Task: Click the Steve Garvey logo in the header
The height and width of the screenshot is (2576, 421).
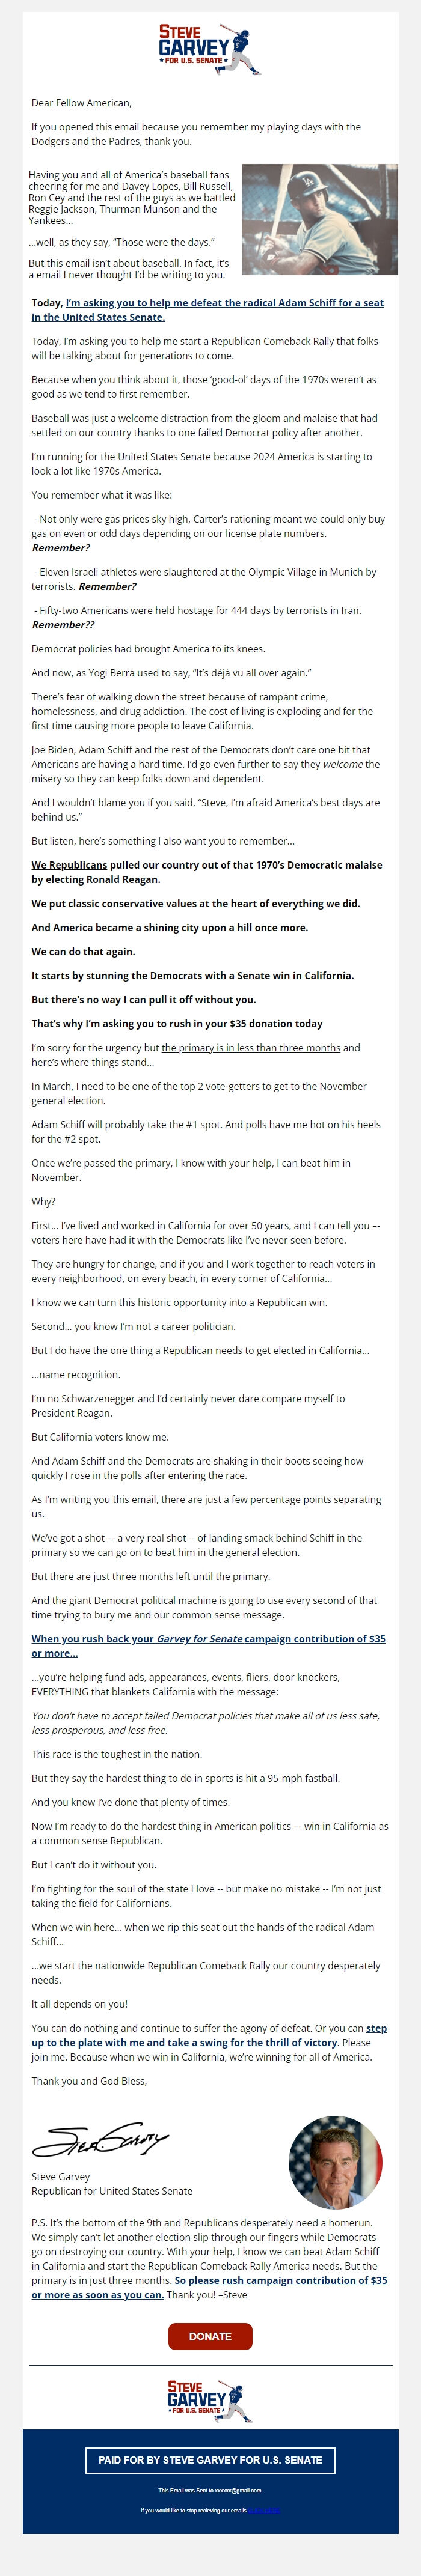Action: (x=210, y=50)
